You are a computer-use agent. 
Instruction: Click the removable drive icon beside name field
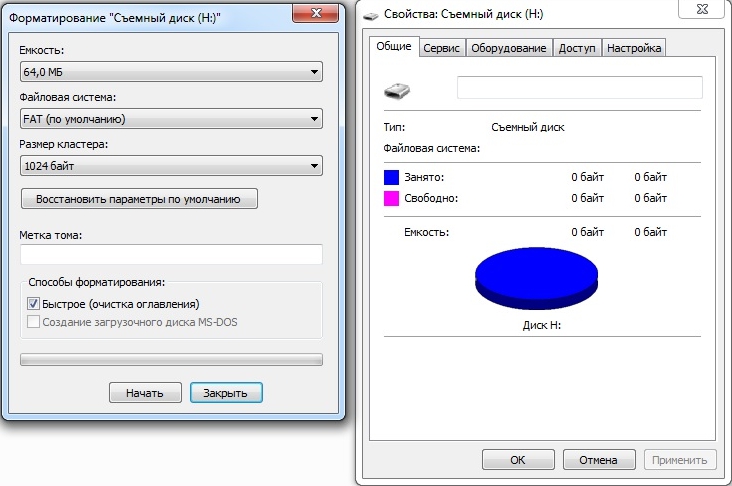(x=397, y=90)
